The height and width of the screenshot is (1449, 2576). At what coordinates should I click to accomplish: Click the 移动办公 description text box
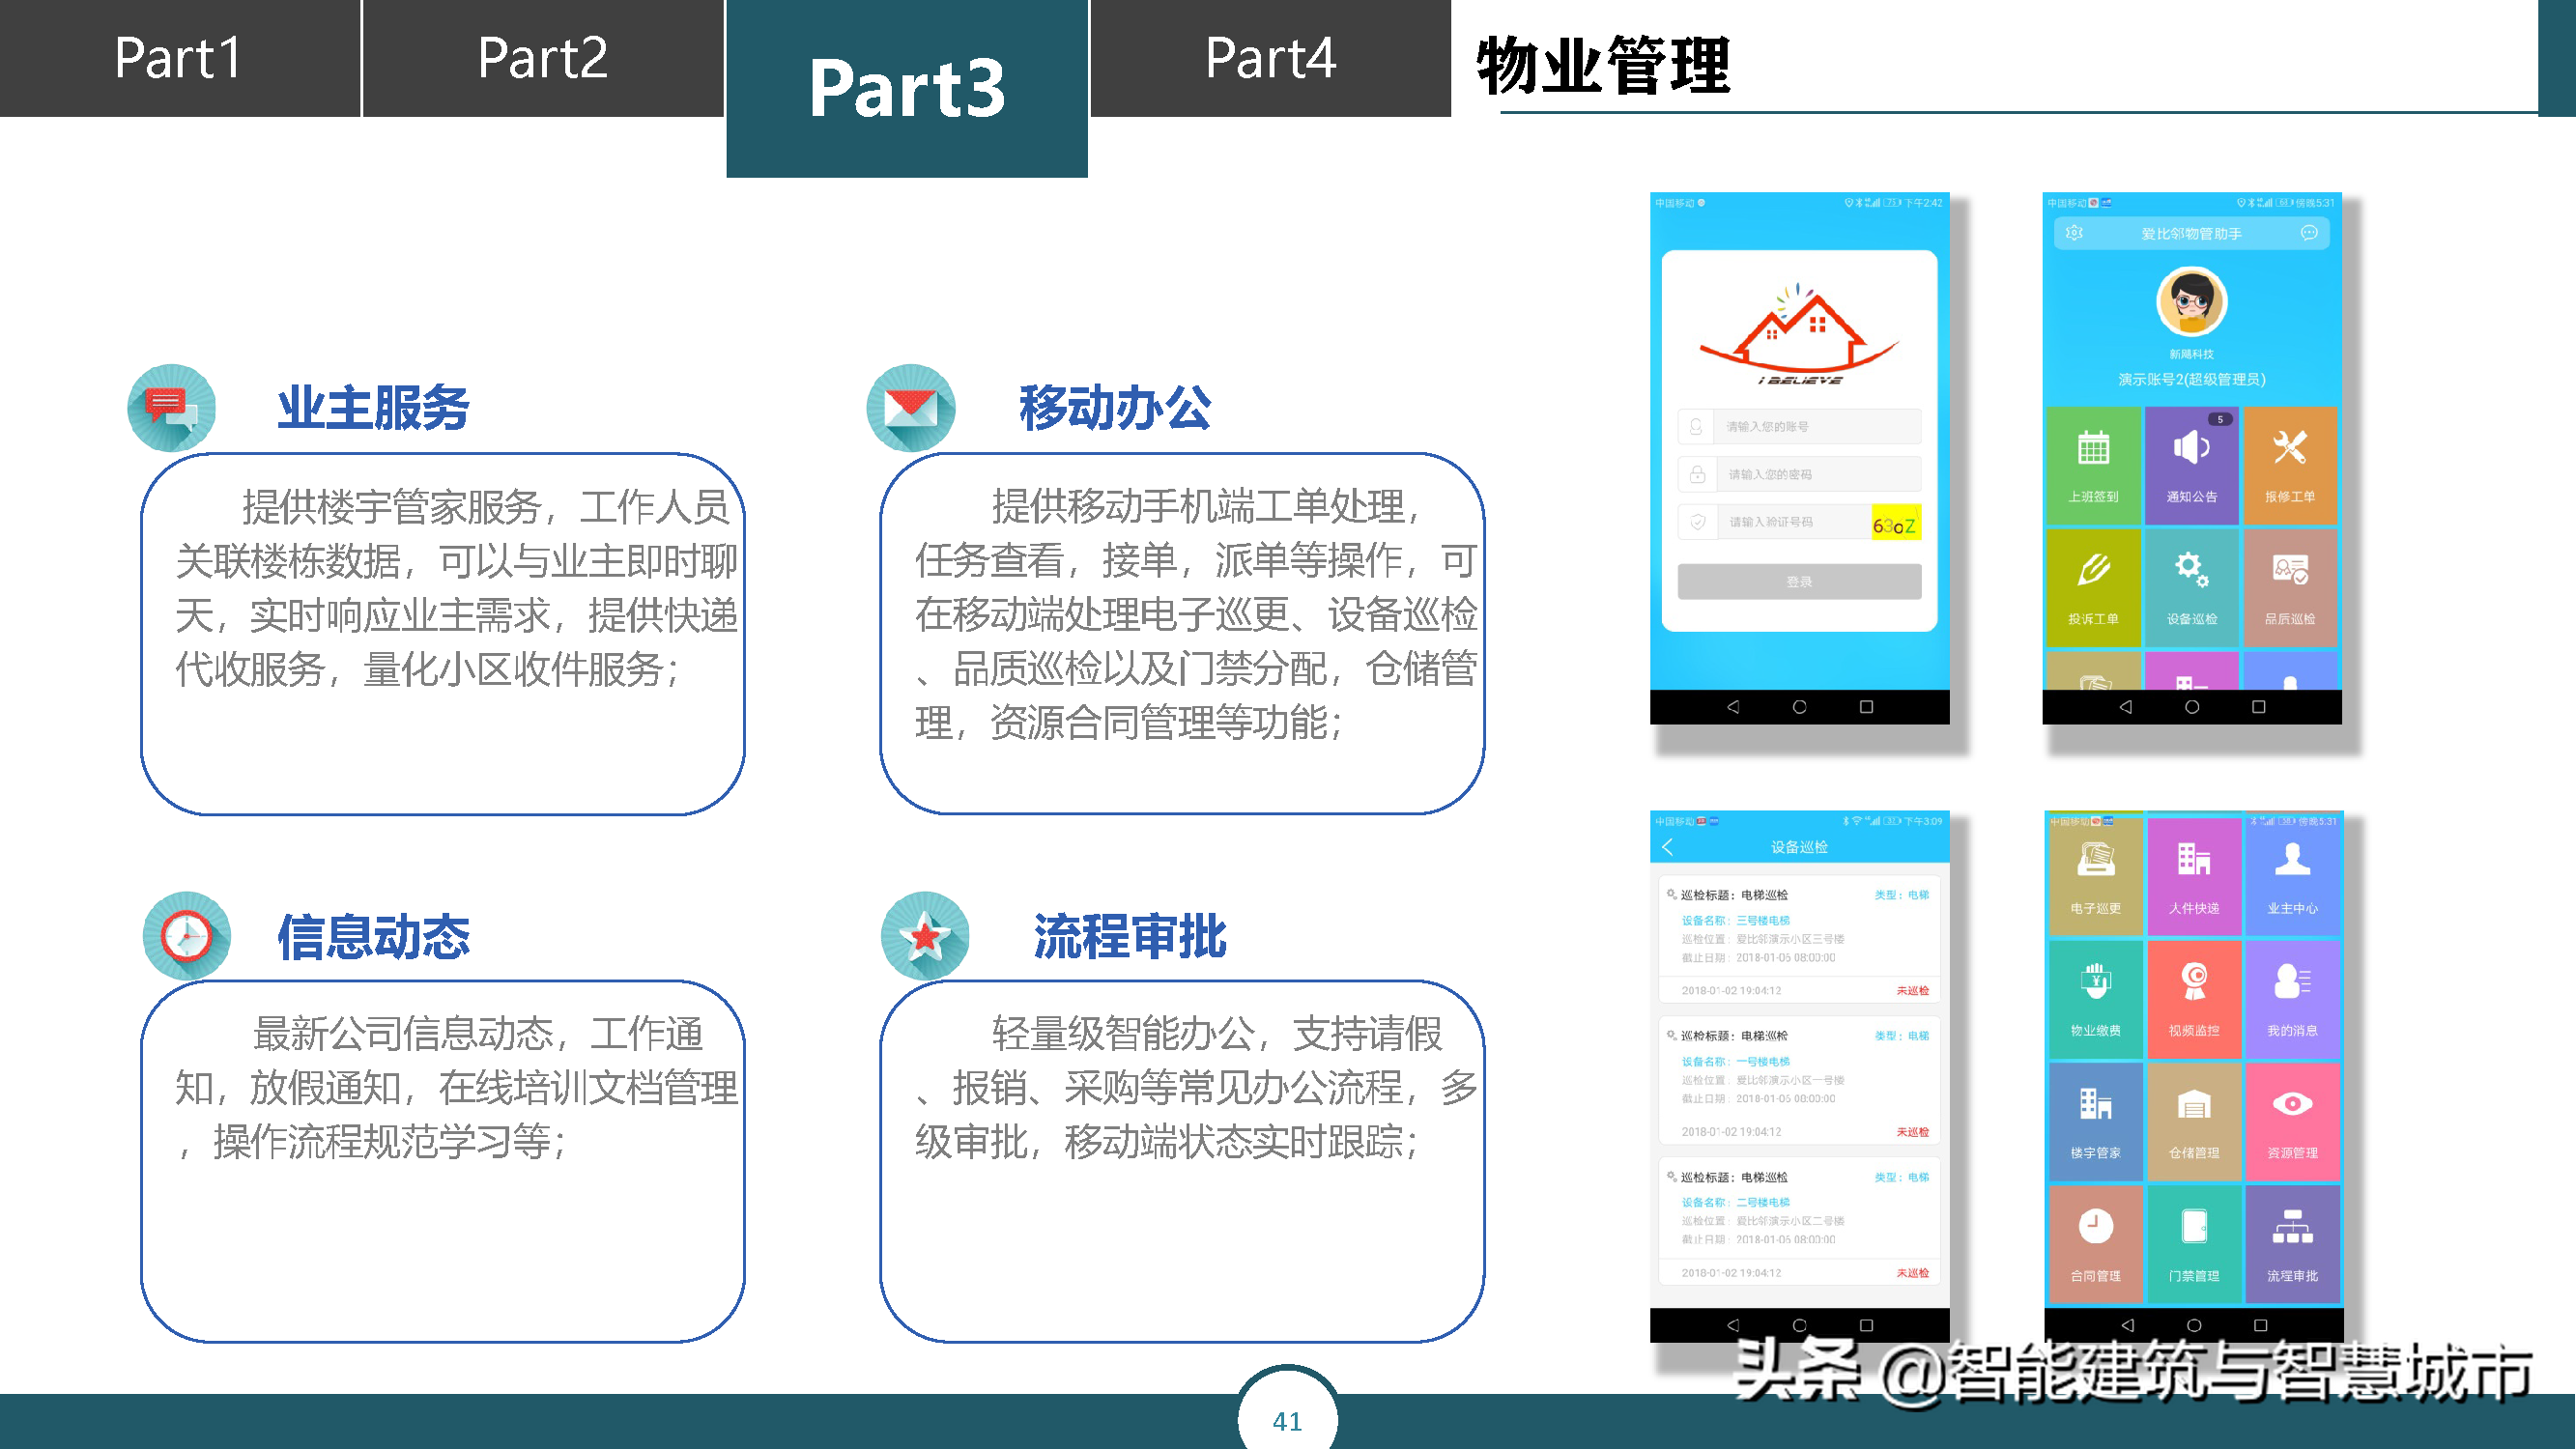1182,634
